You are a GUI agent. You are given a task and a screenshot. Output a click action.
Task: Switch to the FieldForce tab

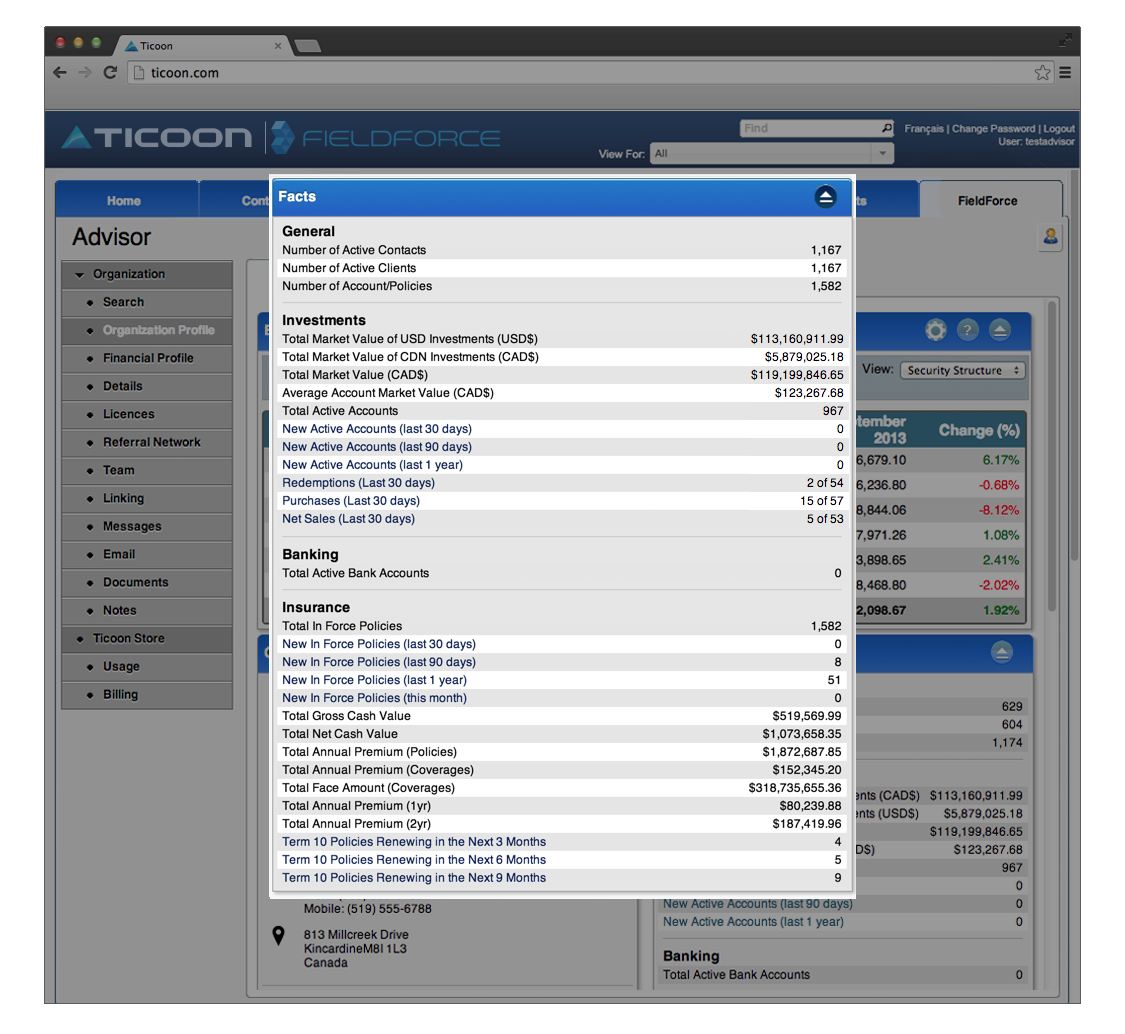click(988, 201)
